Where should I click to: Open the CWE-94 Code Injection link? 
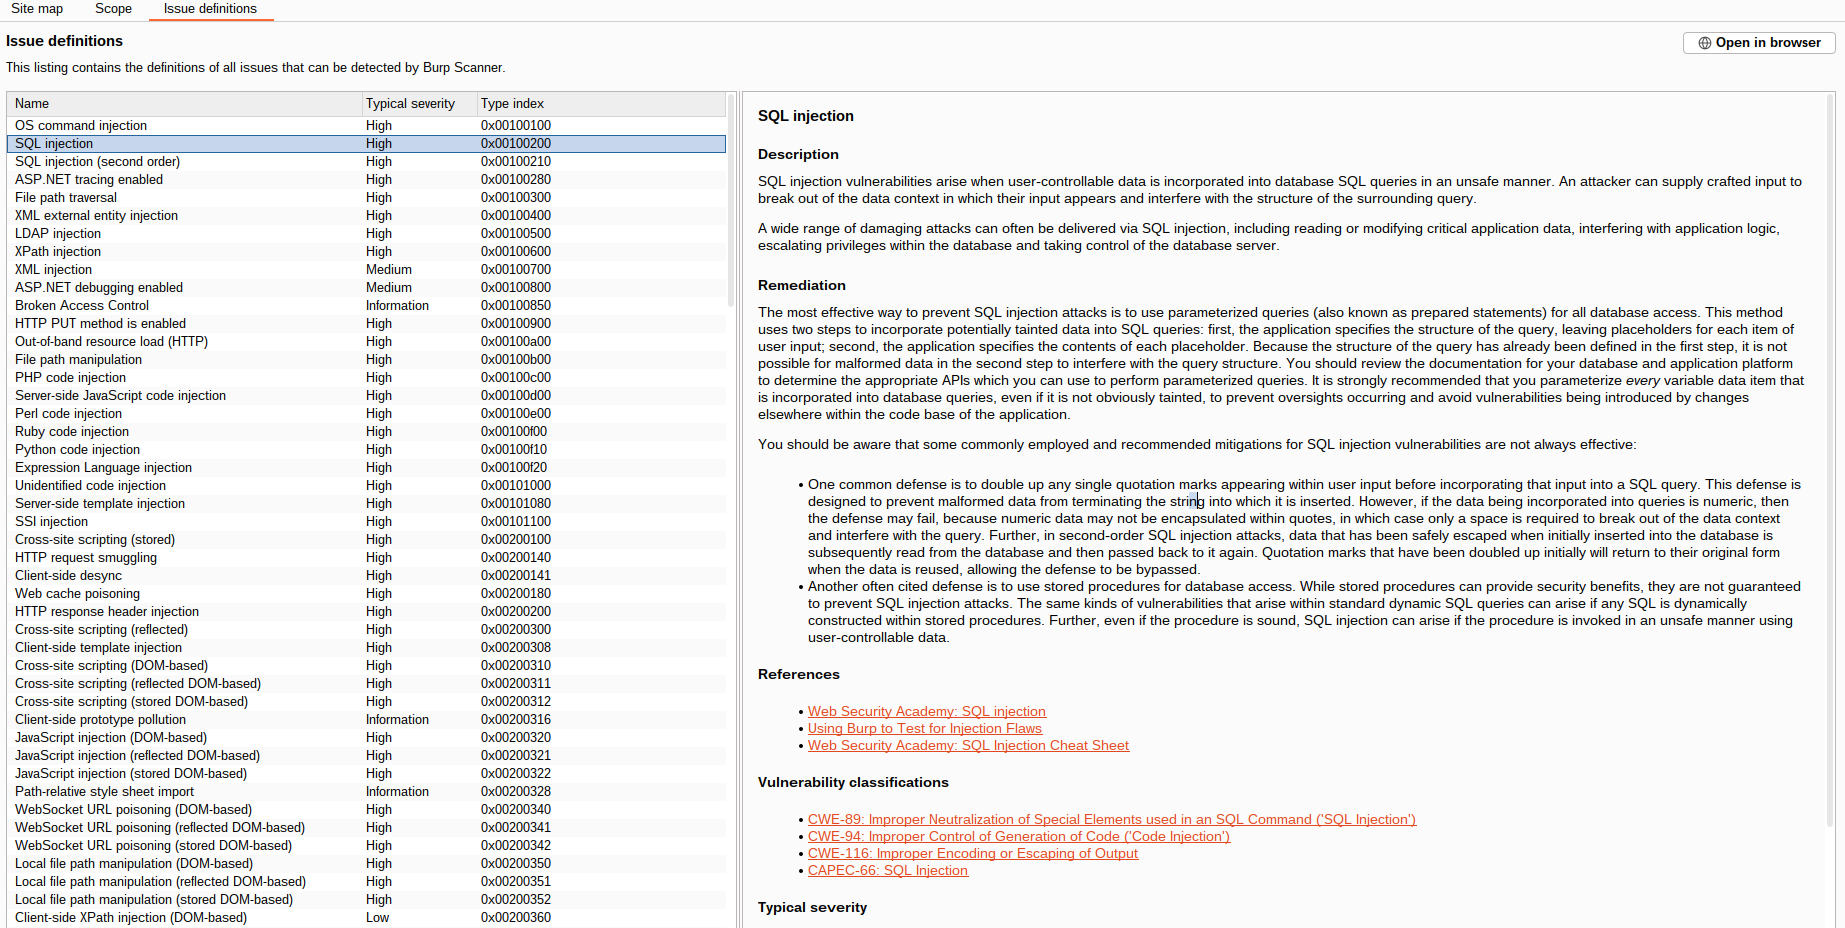1018,837
